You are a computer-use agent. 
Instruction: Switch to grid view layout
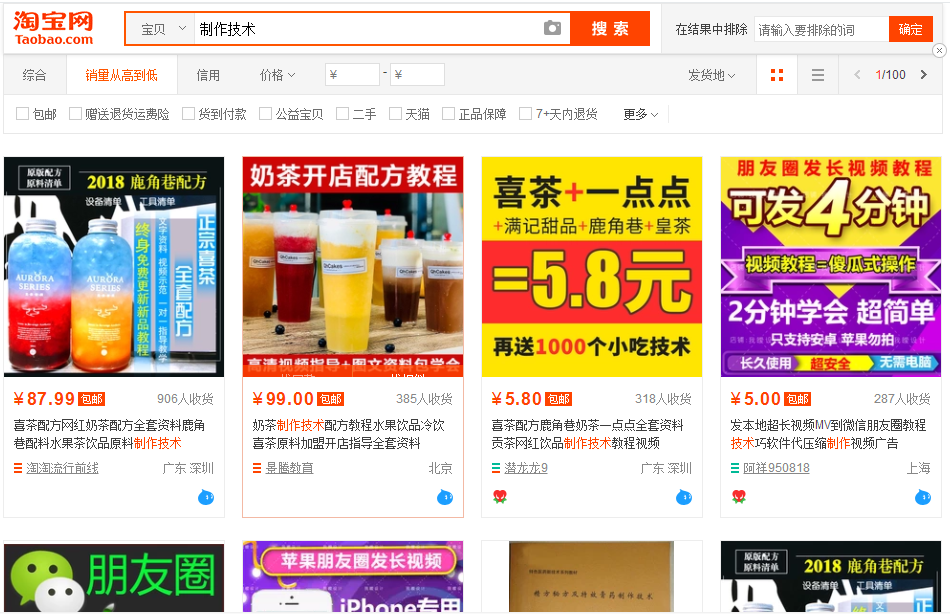point(777,75)
